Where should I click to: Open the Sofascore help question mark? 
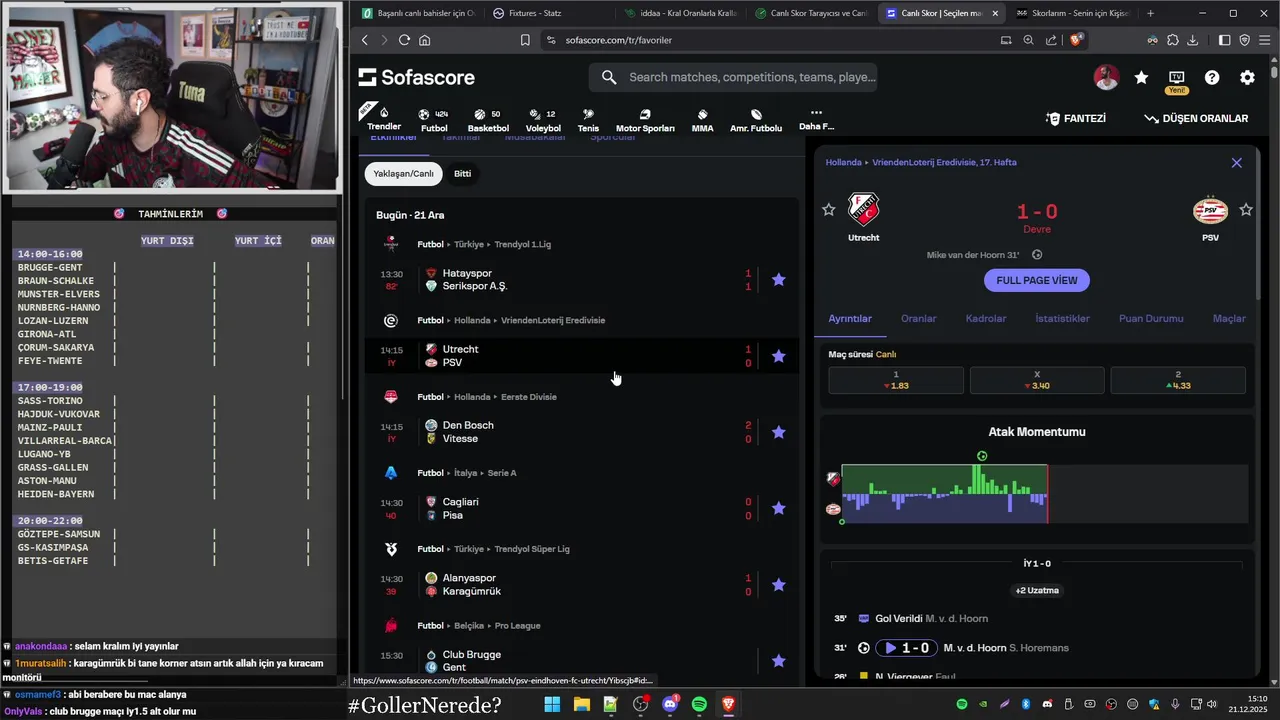click(1212, 78)
